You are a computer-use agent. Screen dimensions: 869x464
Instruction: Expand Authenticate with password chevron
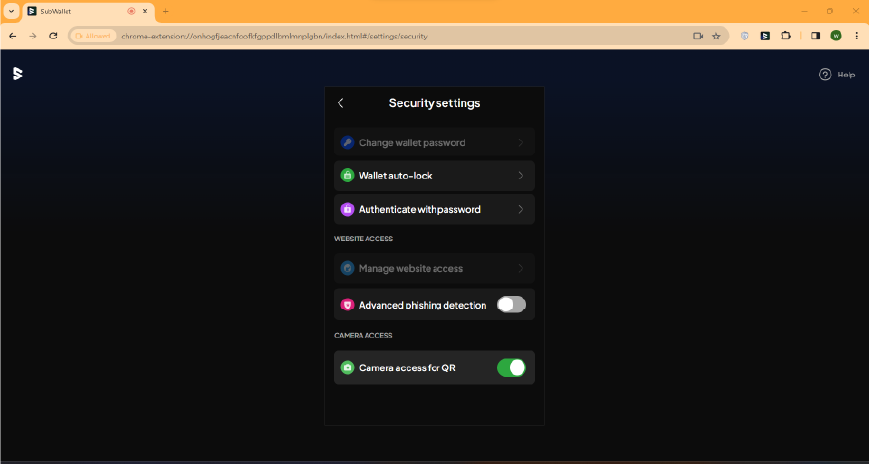[521, 210]
